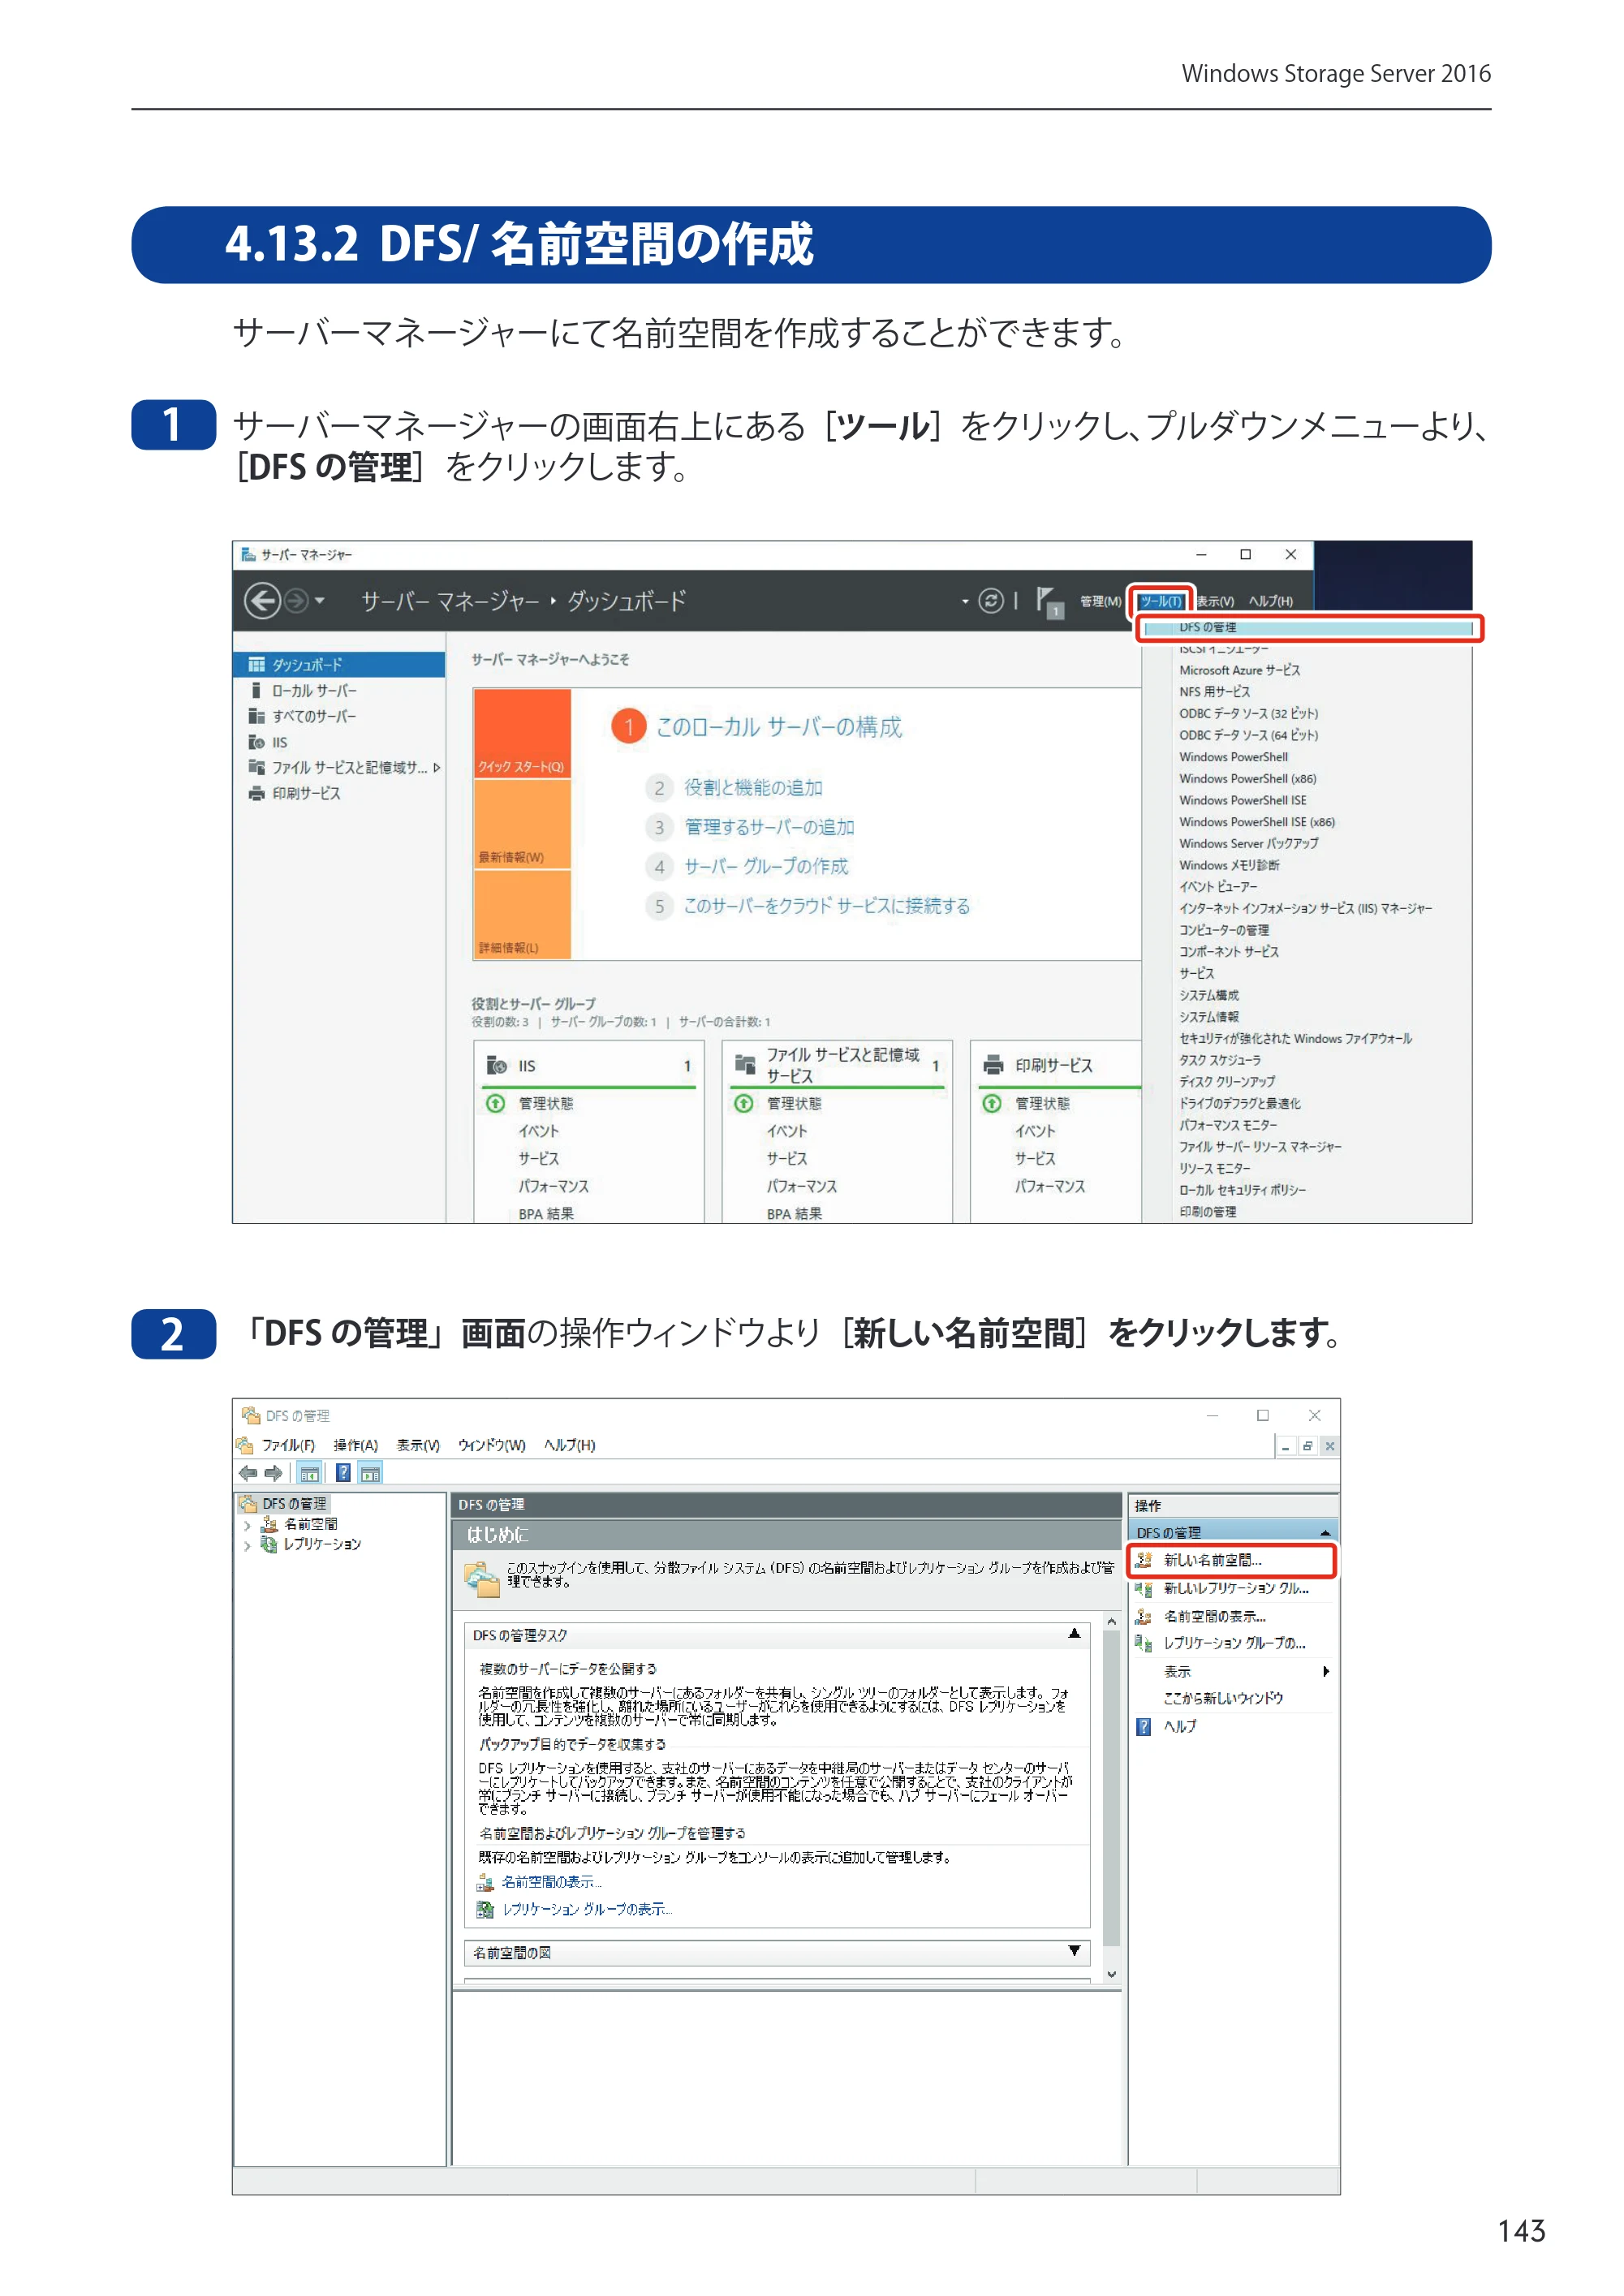Click このサーバーをクラウド サービスに接続する link

[826, 905]
